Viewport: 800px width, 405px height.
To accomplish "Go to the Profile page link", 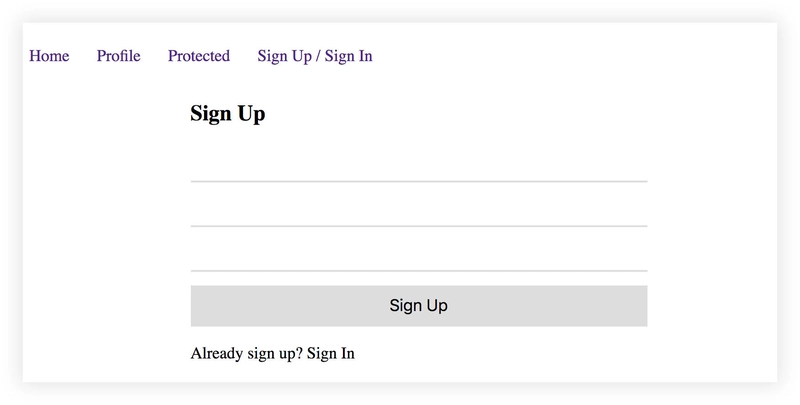I will (x=118, y=56).
